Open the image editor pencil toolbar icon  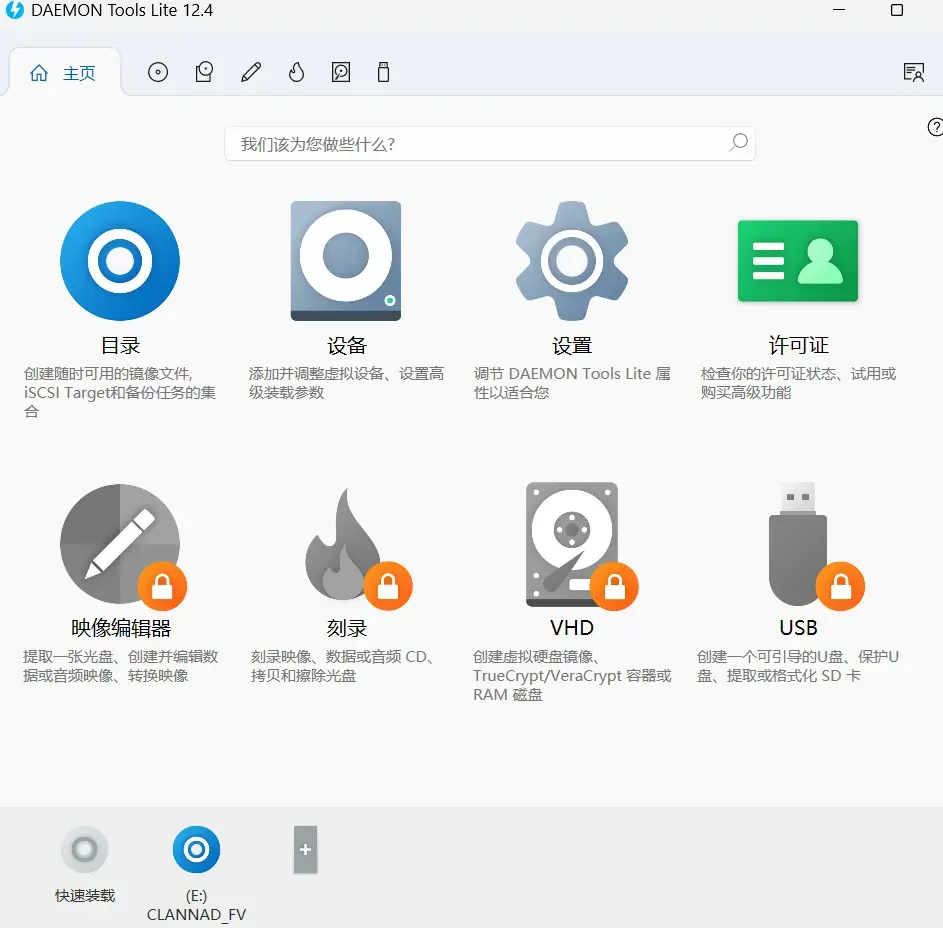(251, 73)
